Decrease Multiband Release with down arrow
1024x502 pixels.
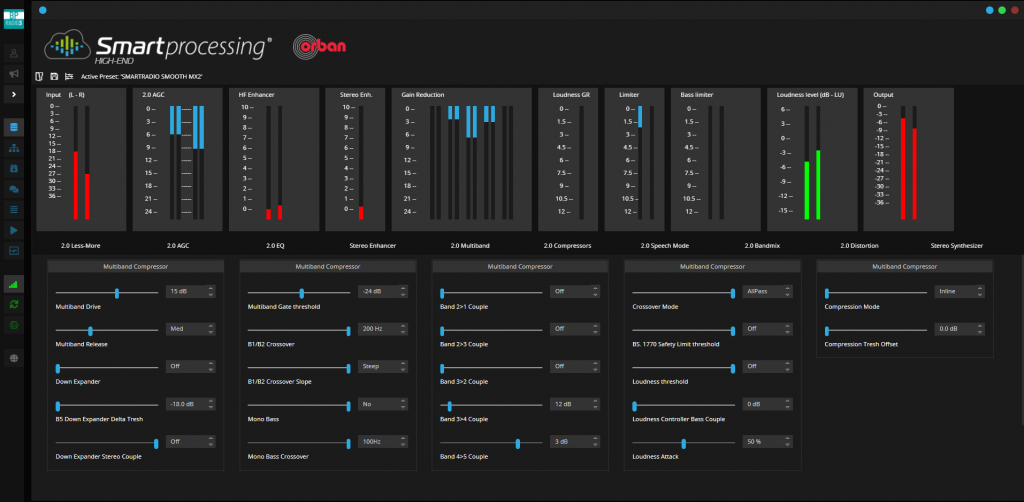coord(211,332)
